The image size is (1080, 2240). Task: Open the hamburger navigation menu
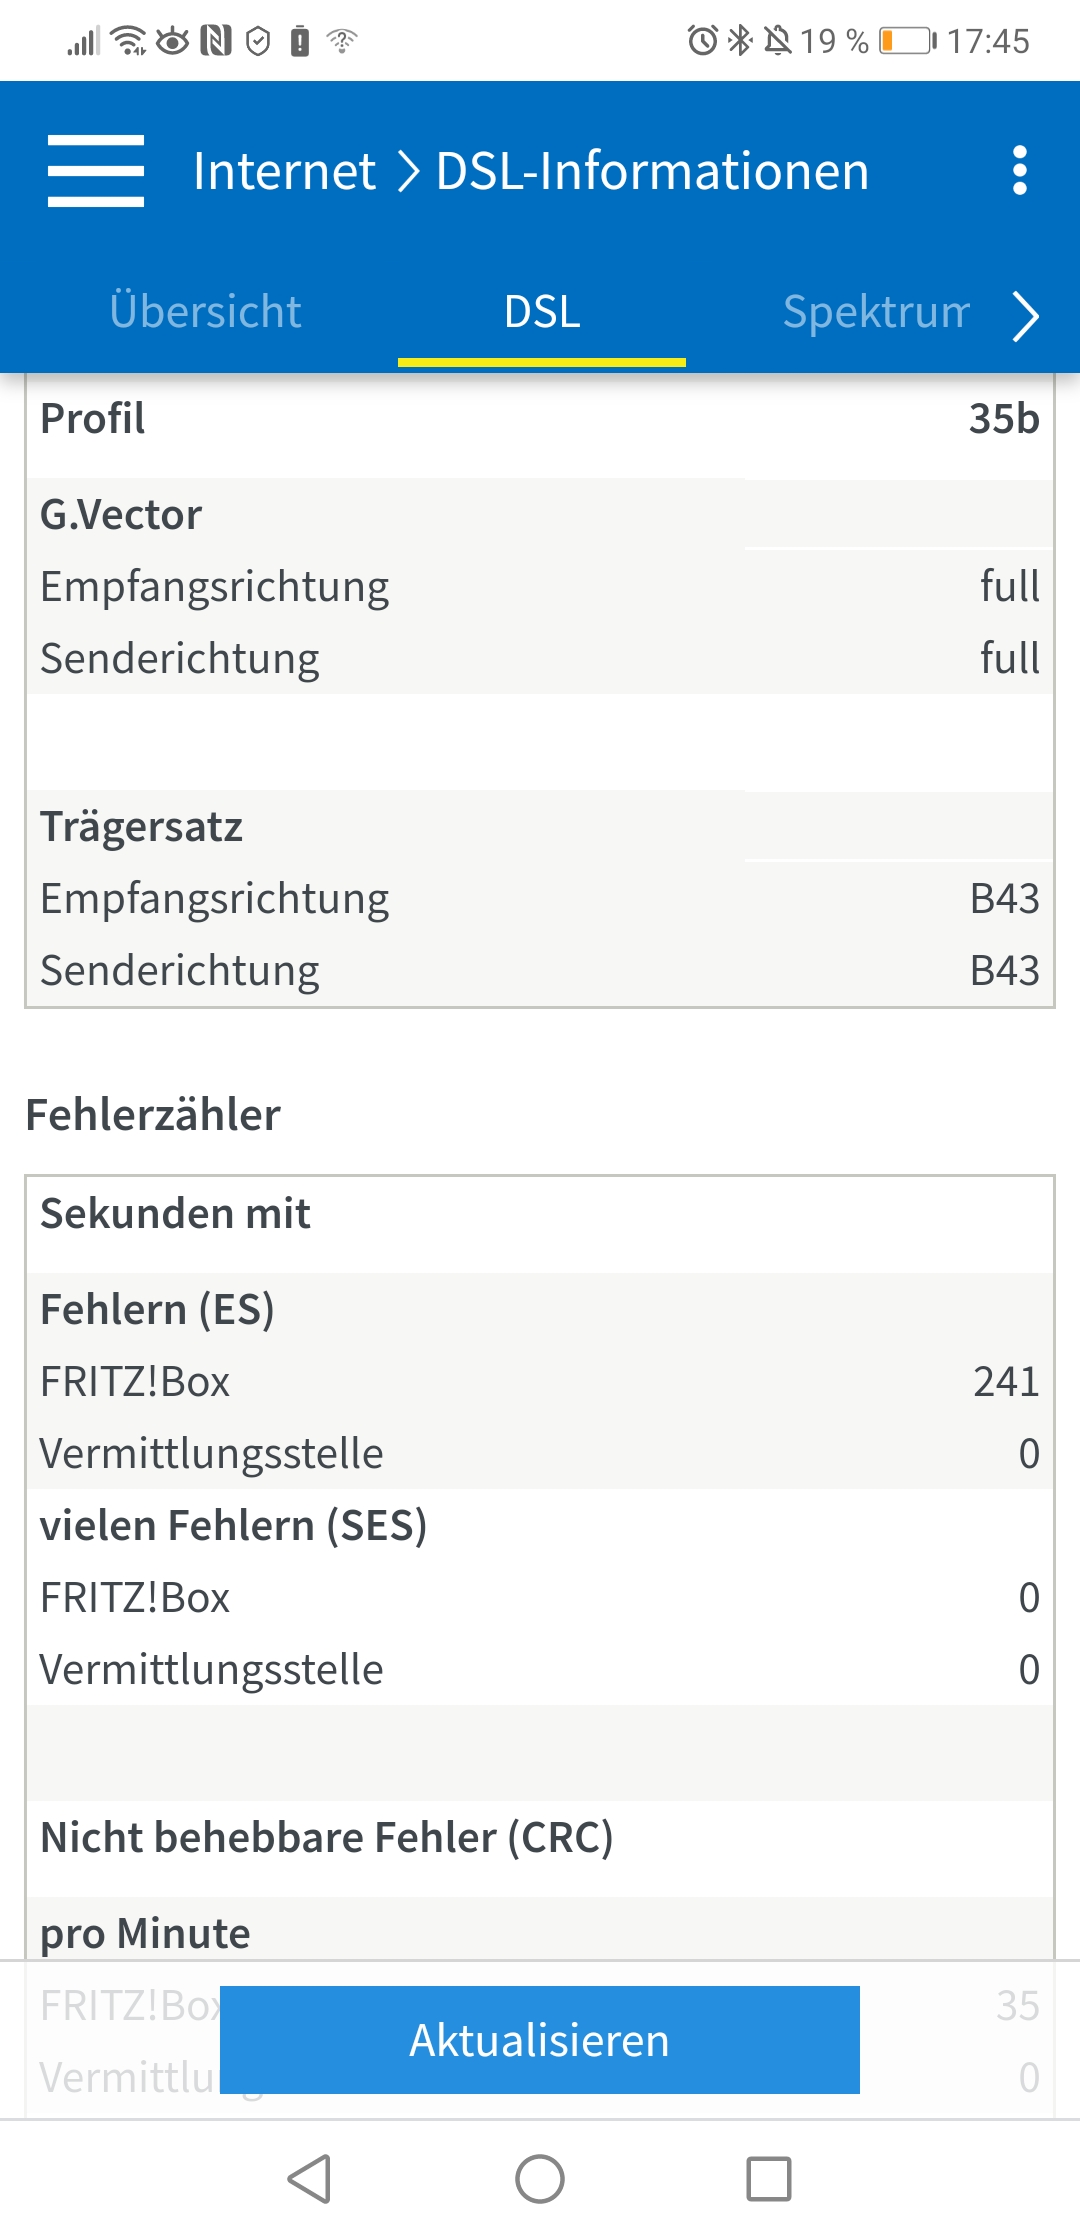click(x=96, y=171)
